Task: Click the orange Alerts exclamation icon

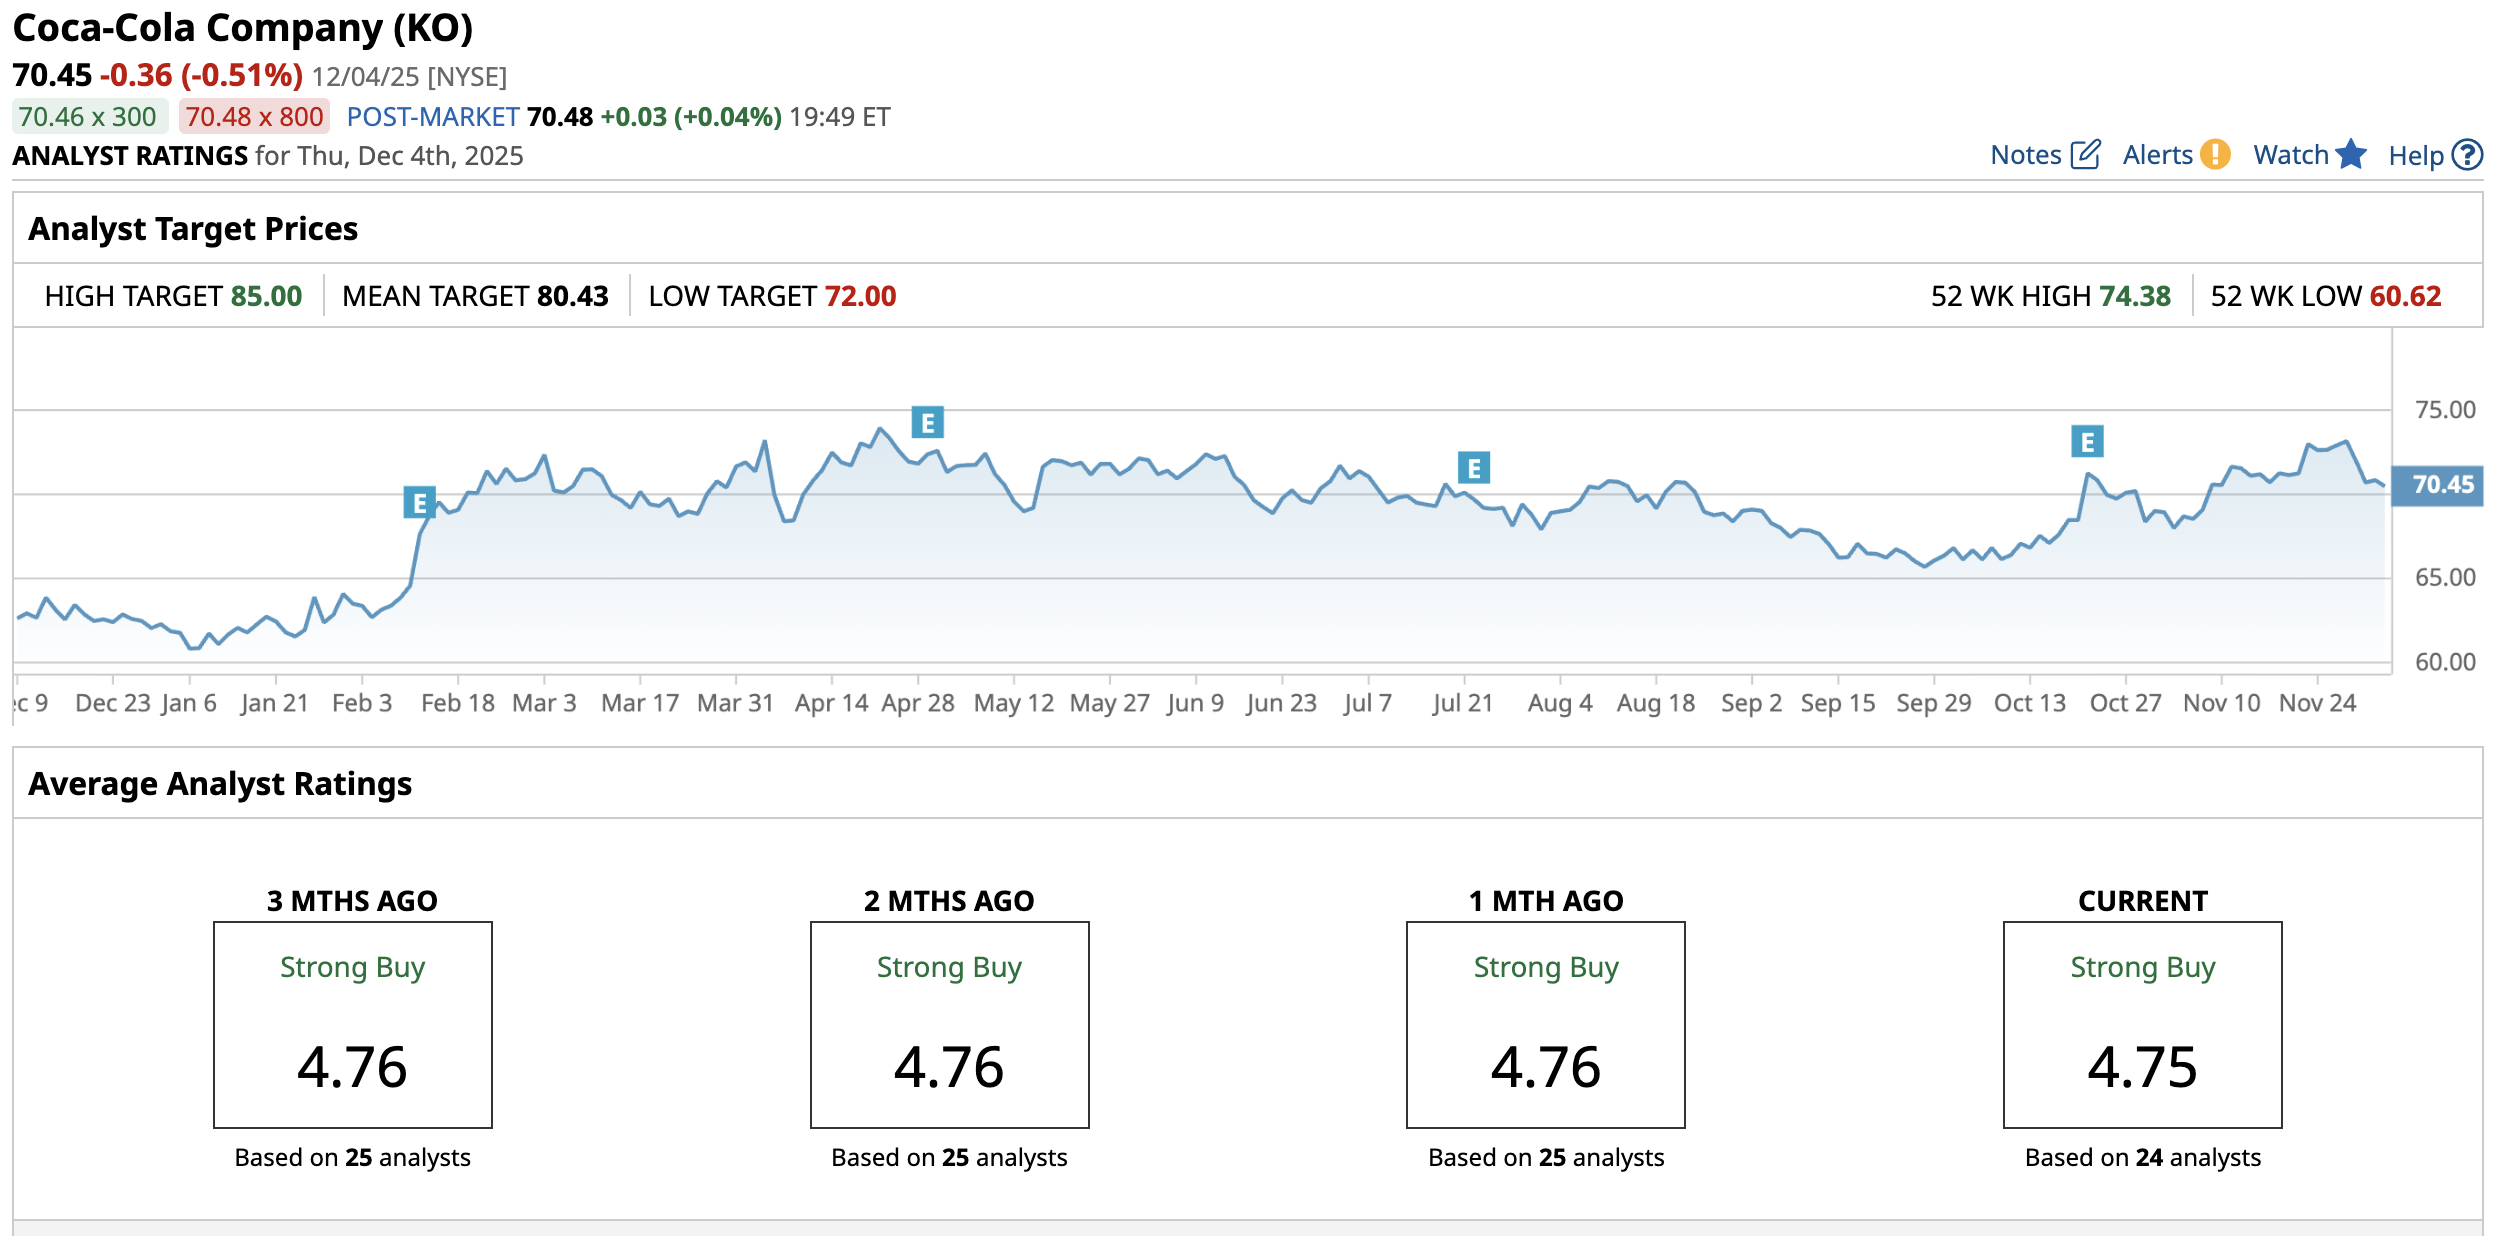Action: 2216,154
